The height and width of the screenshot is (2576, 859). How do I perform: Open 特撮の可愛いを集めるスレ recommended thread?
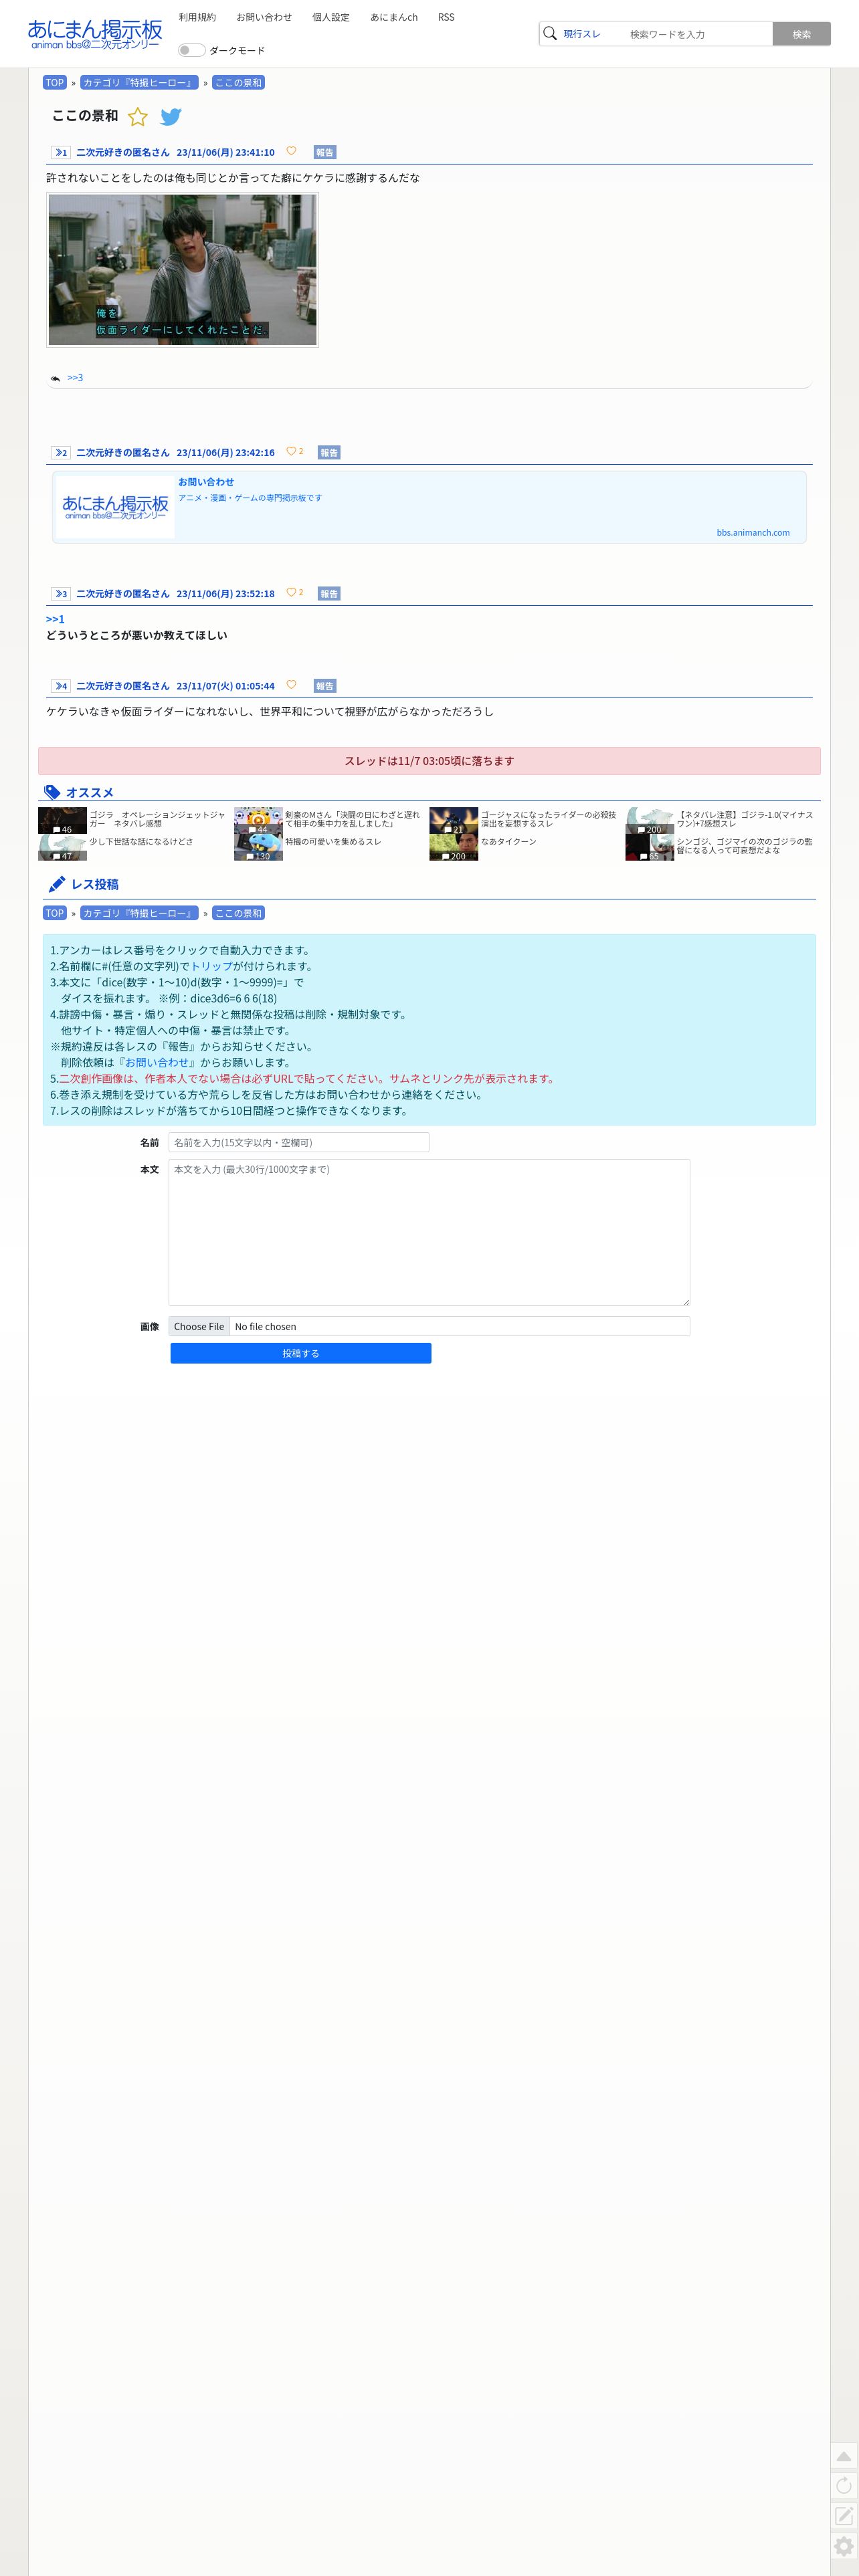tap(333, 842)
